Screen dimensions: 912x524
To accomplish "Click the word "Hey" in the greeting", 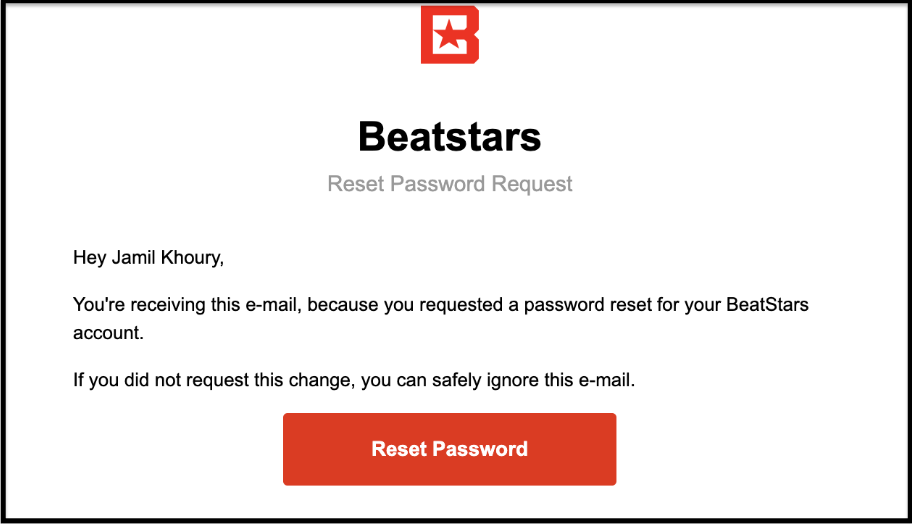I will pos(89,258).
